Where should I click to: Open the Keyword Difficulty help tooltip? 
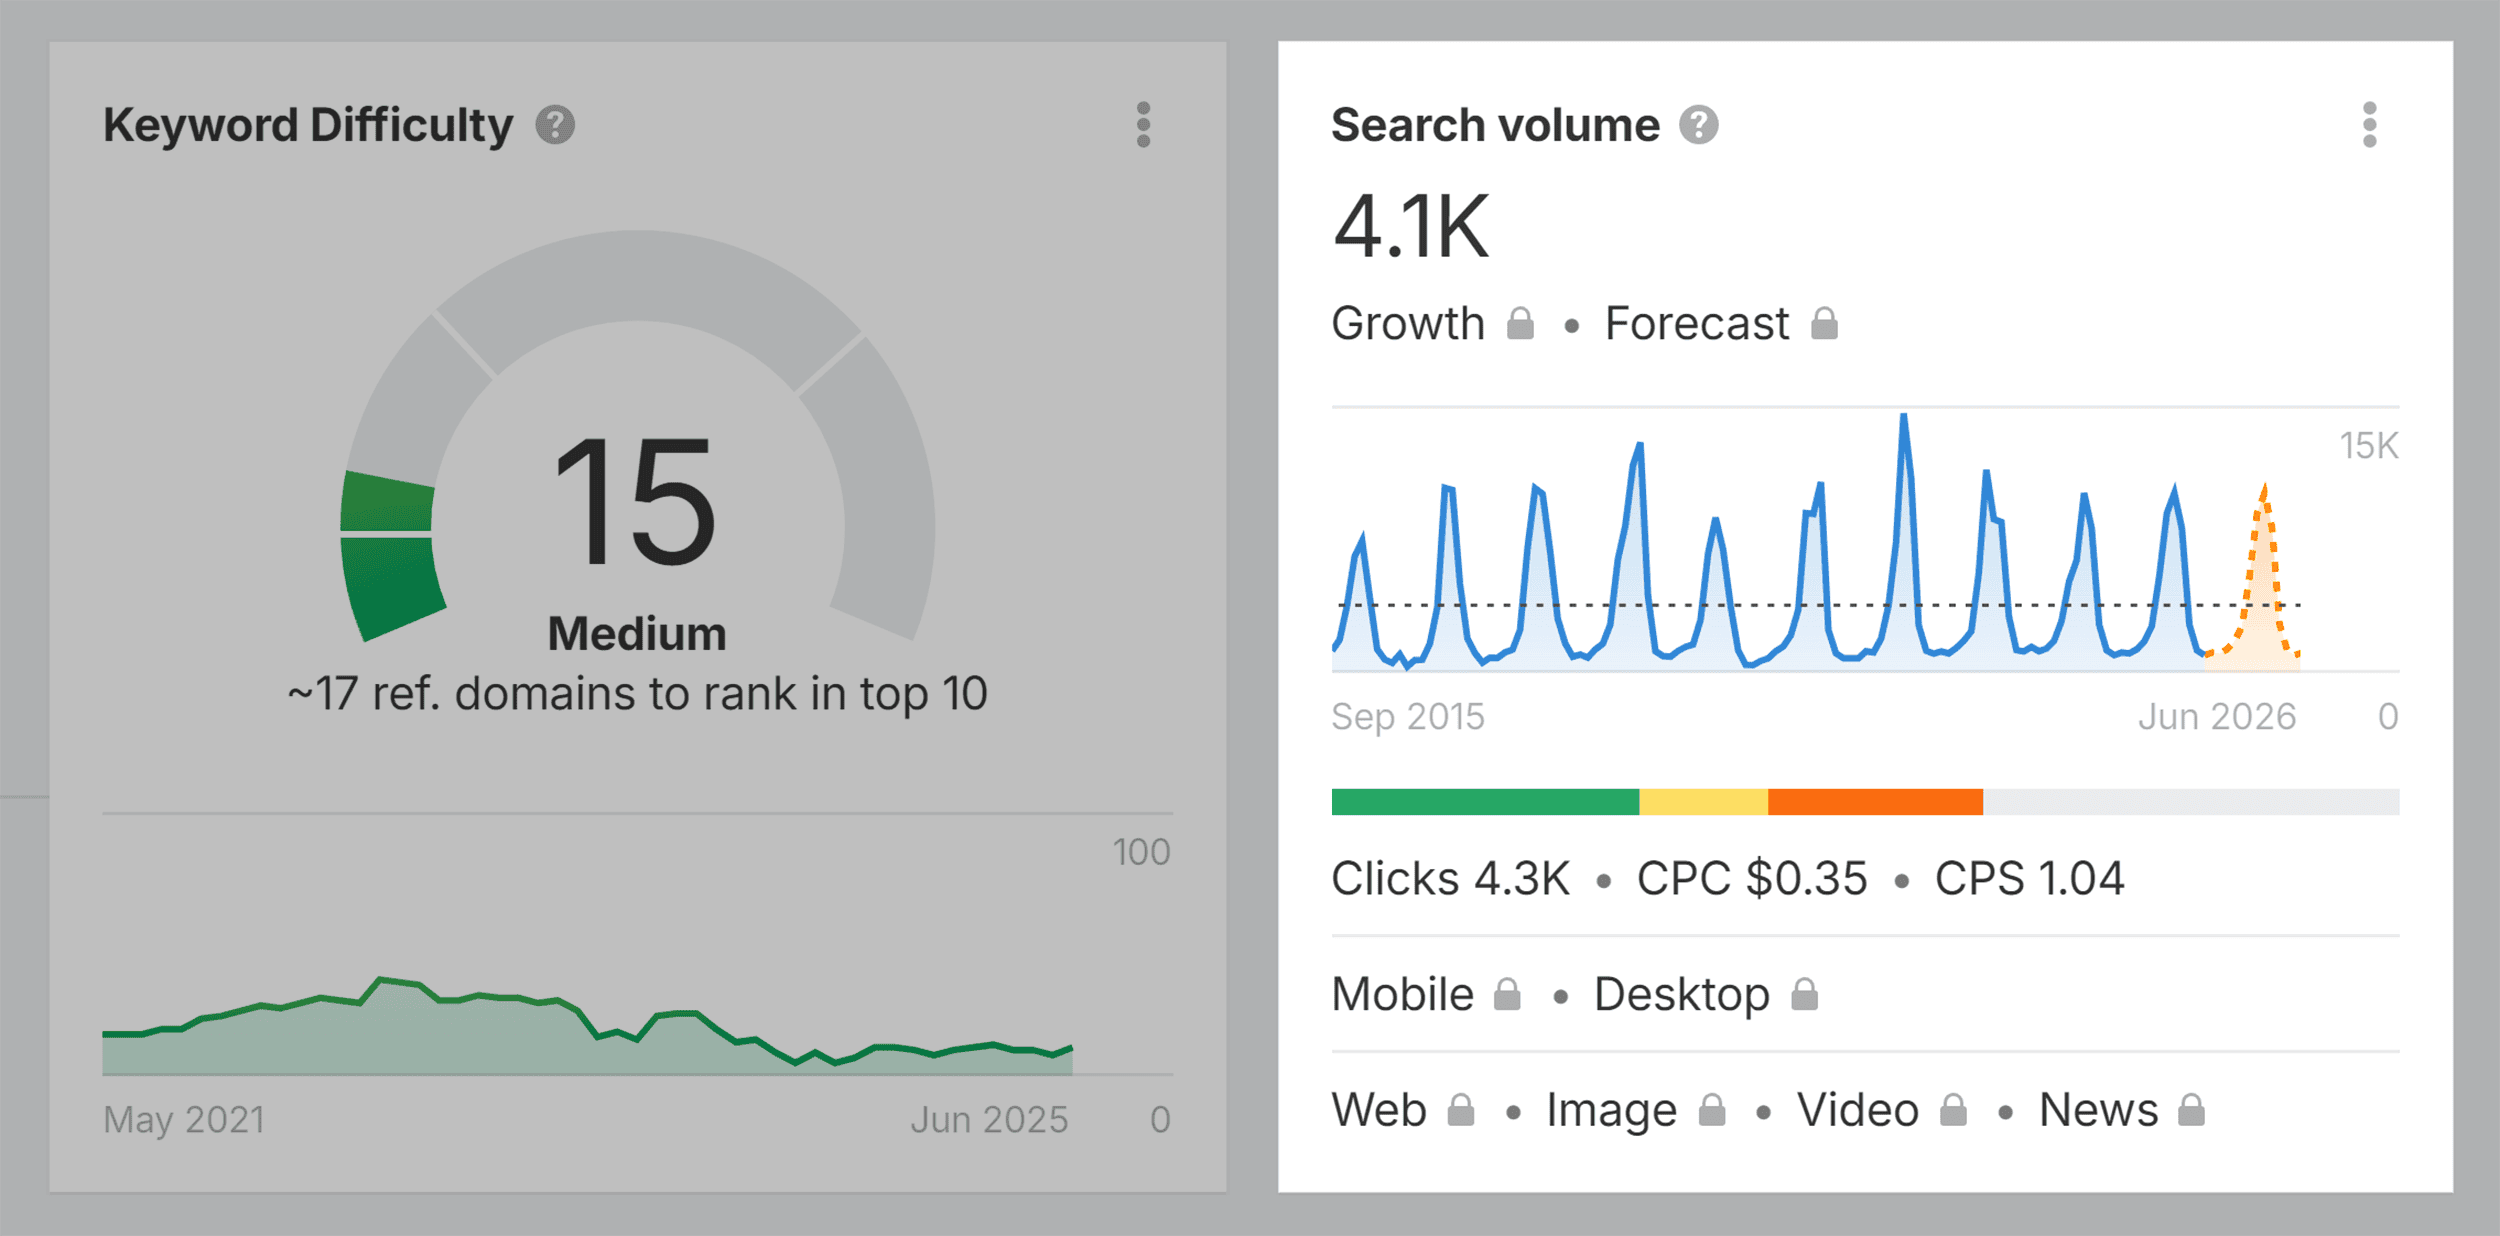555,123
